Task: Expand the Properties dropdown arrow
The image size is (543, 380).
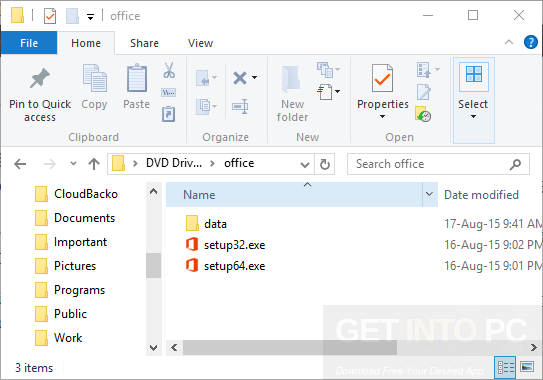Action: pyautogui.click(x=382, y=116)
